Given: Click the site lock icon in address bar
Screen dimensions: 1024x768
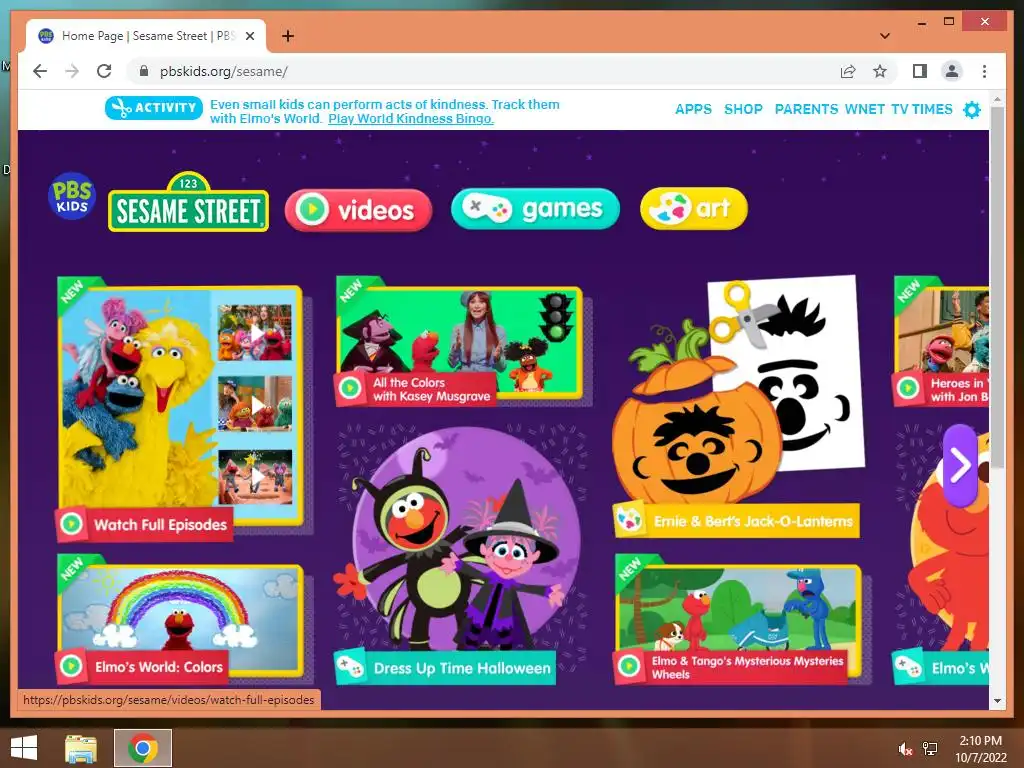Looking at the screenshot, I should pyautogui.click(x=144, y=71).
